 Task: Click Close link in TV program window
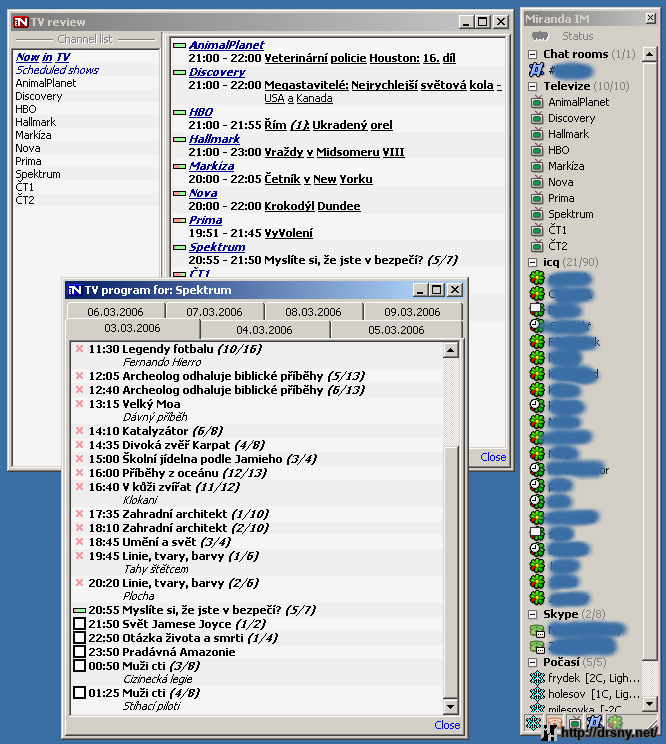(447, 725)
